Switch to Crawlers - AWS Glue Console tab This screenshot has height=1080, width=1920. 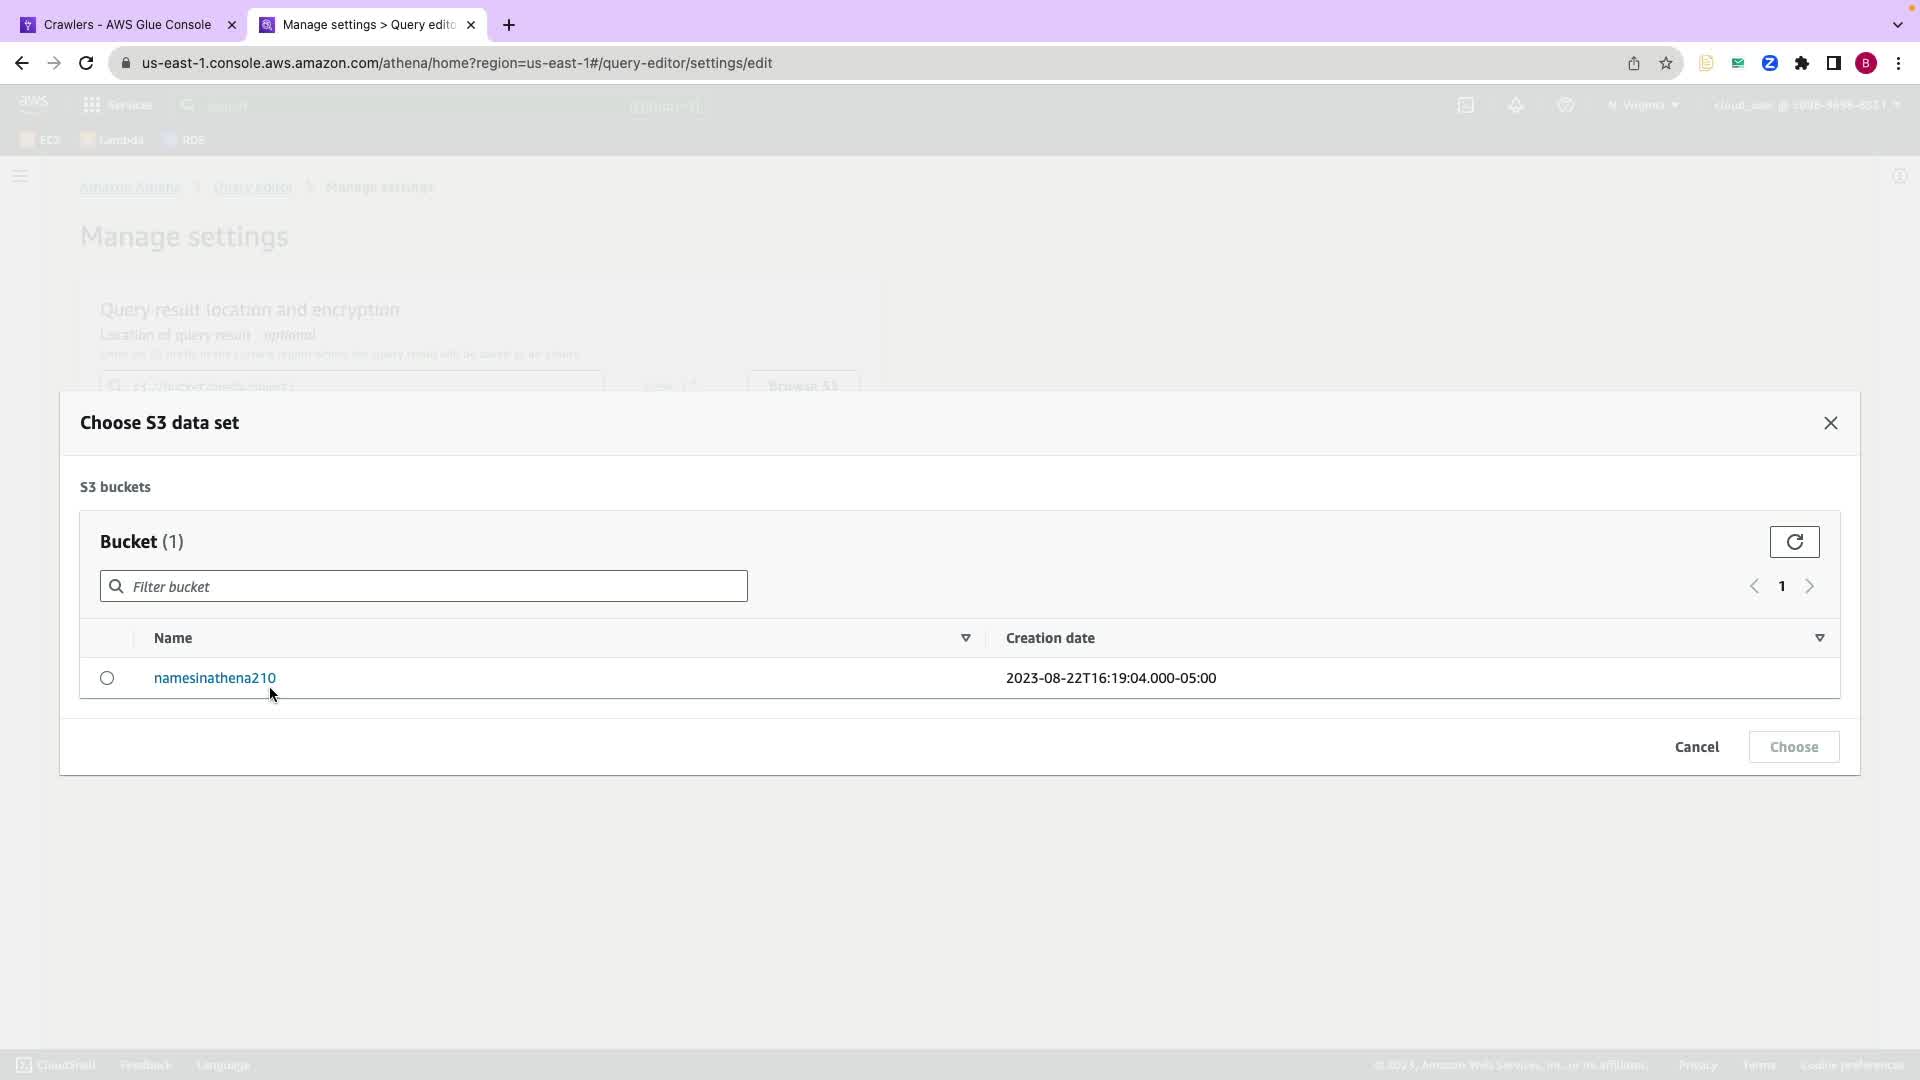(x=127, y=24)
